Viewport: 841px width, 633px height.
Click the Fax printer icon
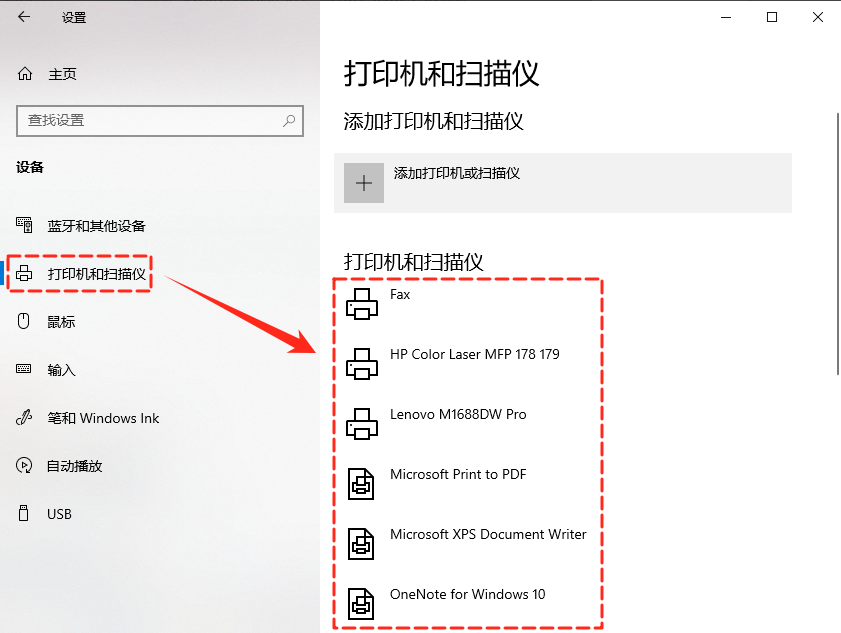[362, 304]
